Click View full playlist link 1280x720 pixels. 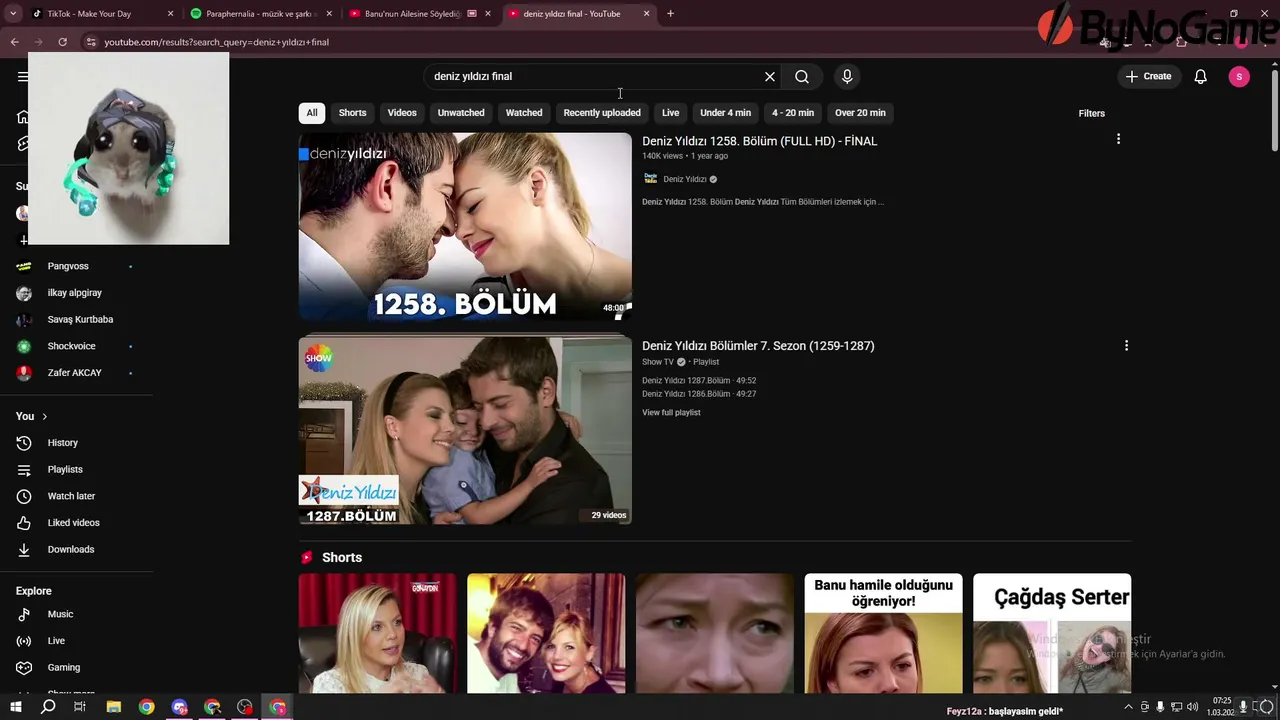click(671, 413)
